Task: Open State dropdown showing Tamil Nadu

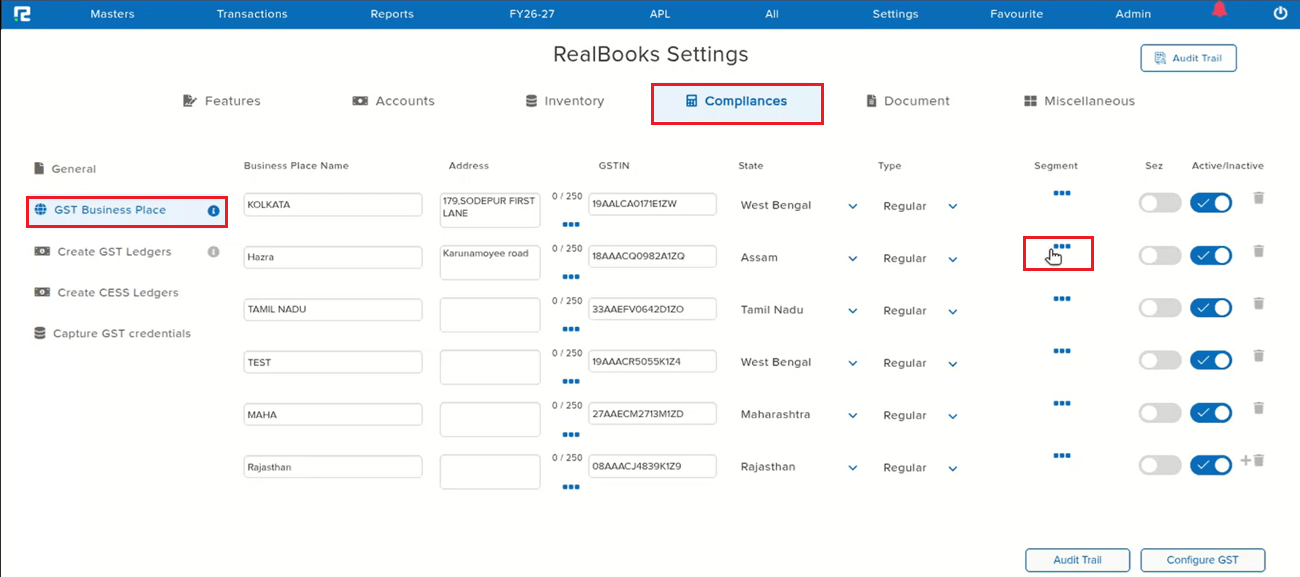Action: coord(798,310)
